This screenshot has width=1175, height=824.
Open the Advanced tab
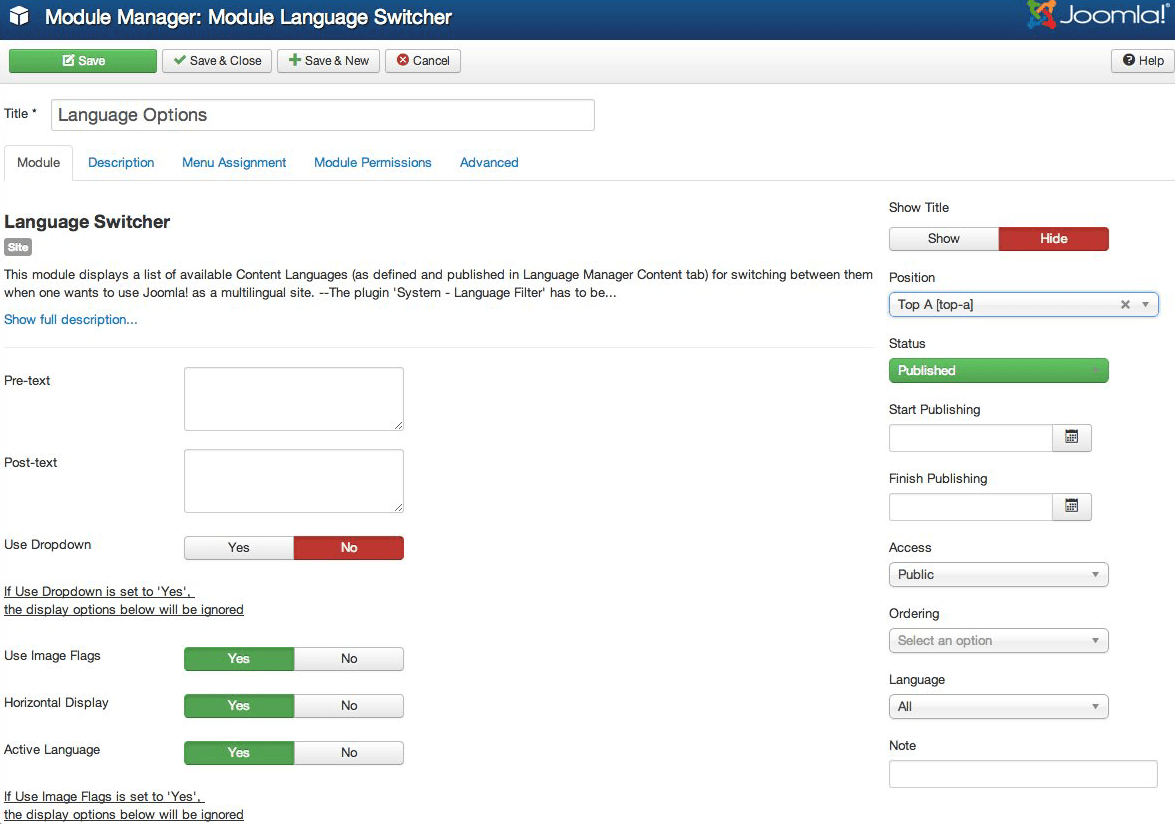[489, 163]
